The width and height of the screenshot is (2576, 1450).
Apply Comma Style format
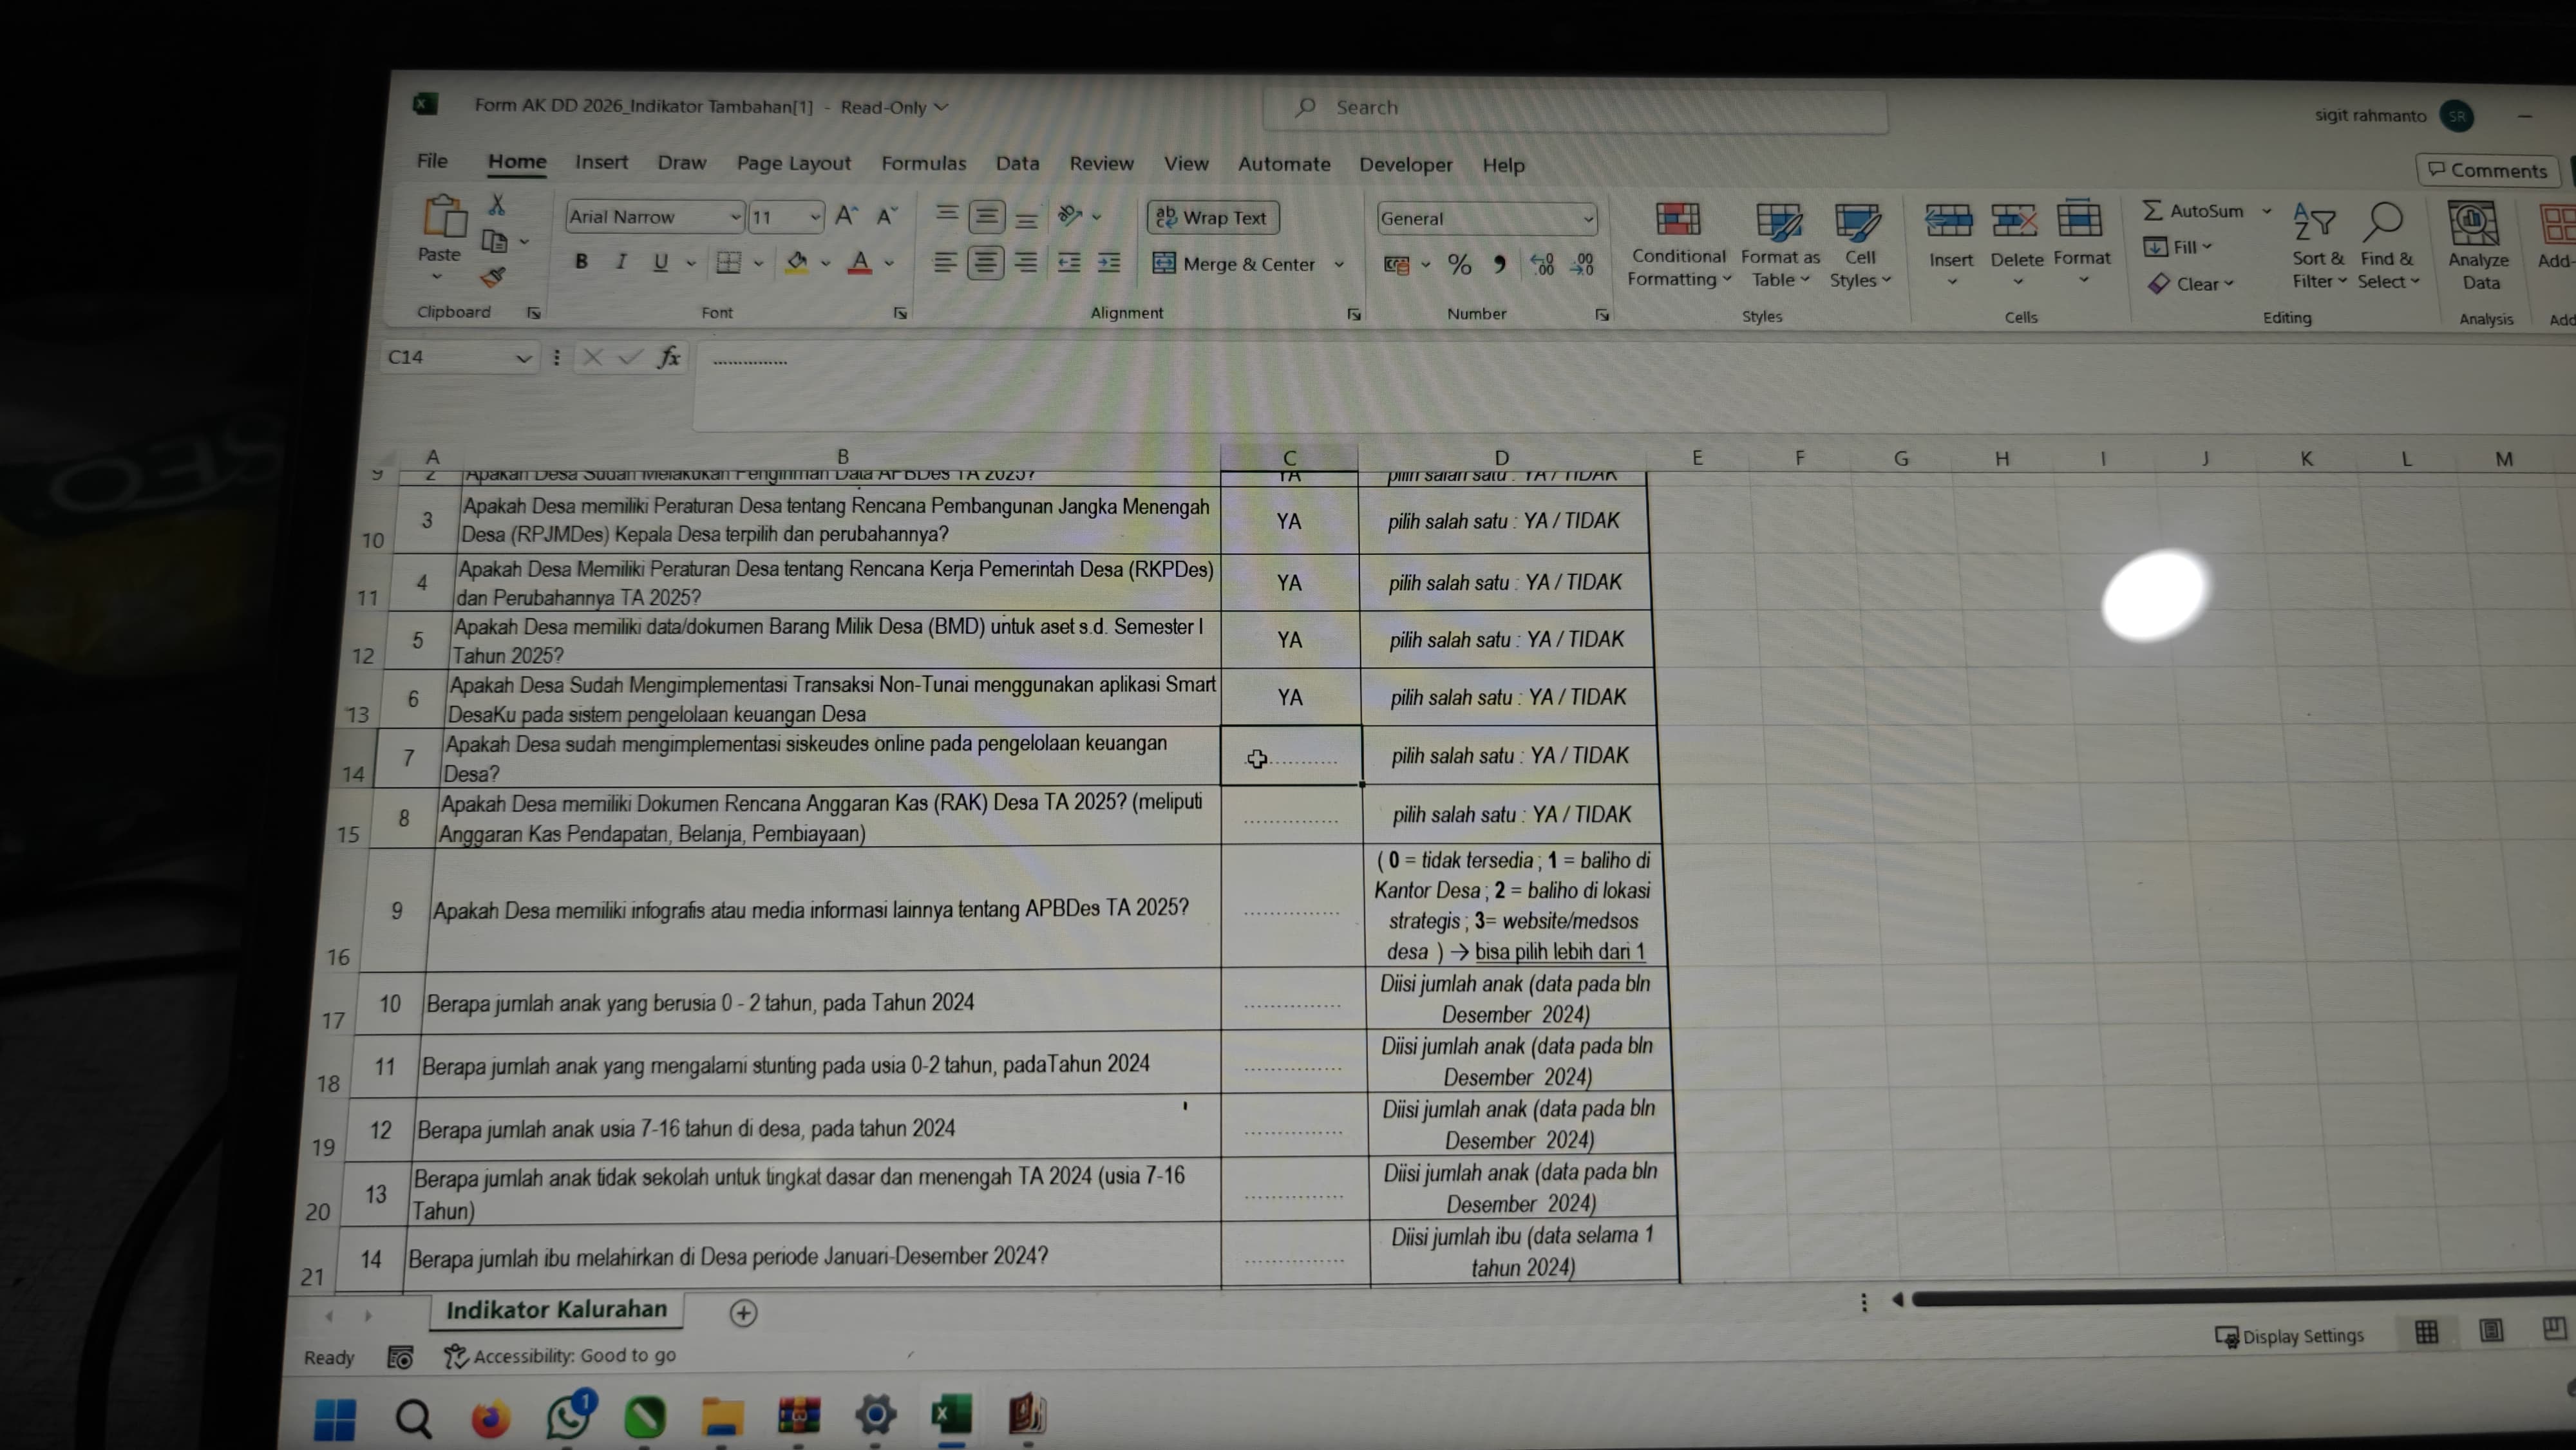pos(1499,264)
